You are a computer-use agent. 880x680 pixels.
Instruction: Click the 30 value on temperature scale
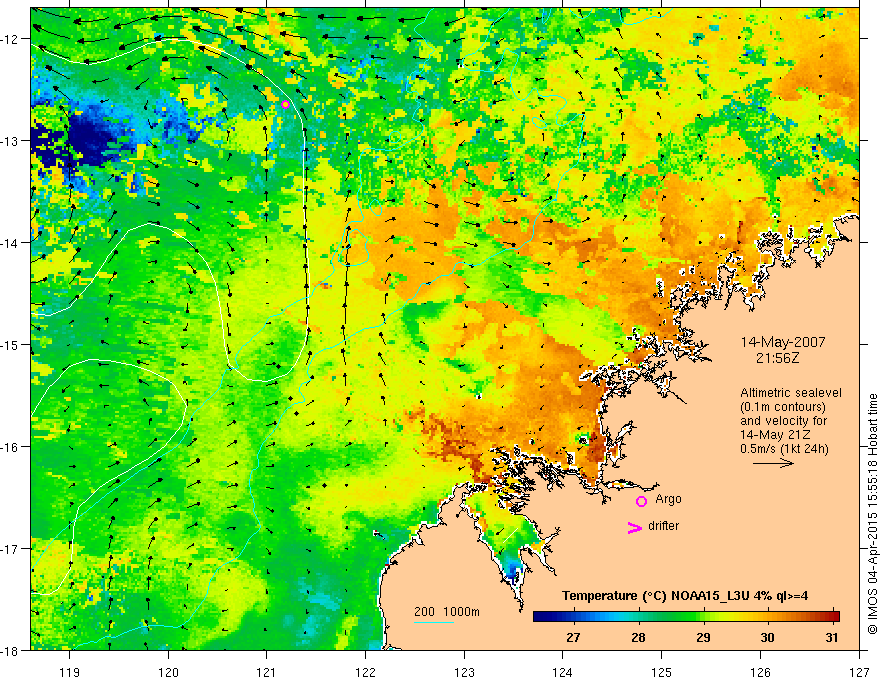click(767, 637)
